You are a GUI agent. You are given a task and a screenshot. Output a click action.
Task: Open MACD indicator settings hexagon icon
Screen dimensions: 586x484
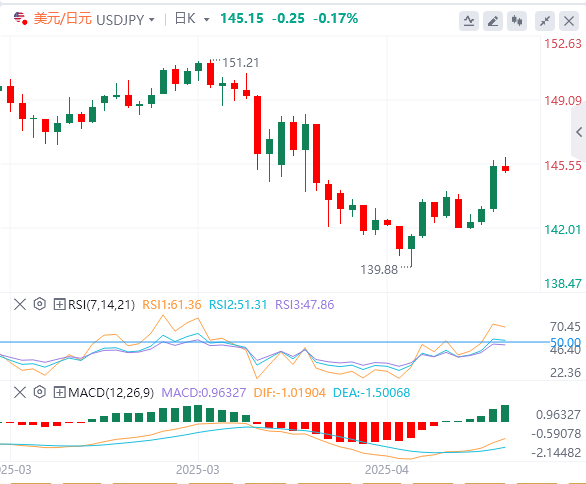40,392
